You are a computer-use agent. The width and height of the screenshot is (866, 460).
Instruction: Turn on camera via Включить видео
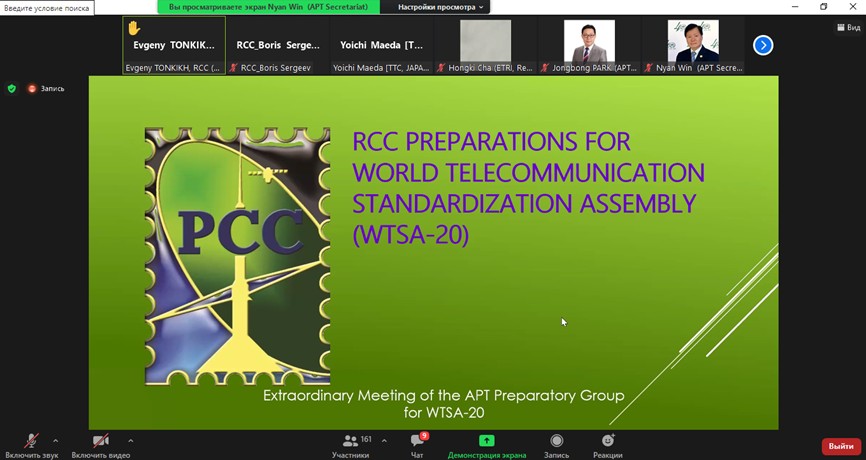(x=101, y=446)
